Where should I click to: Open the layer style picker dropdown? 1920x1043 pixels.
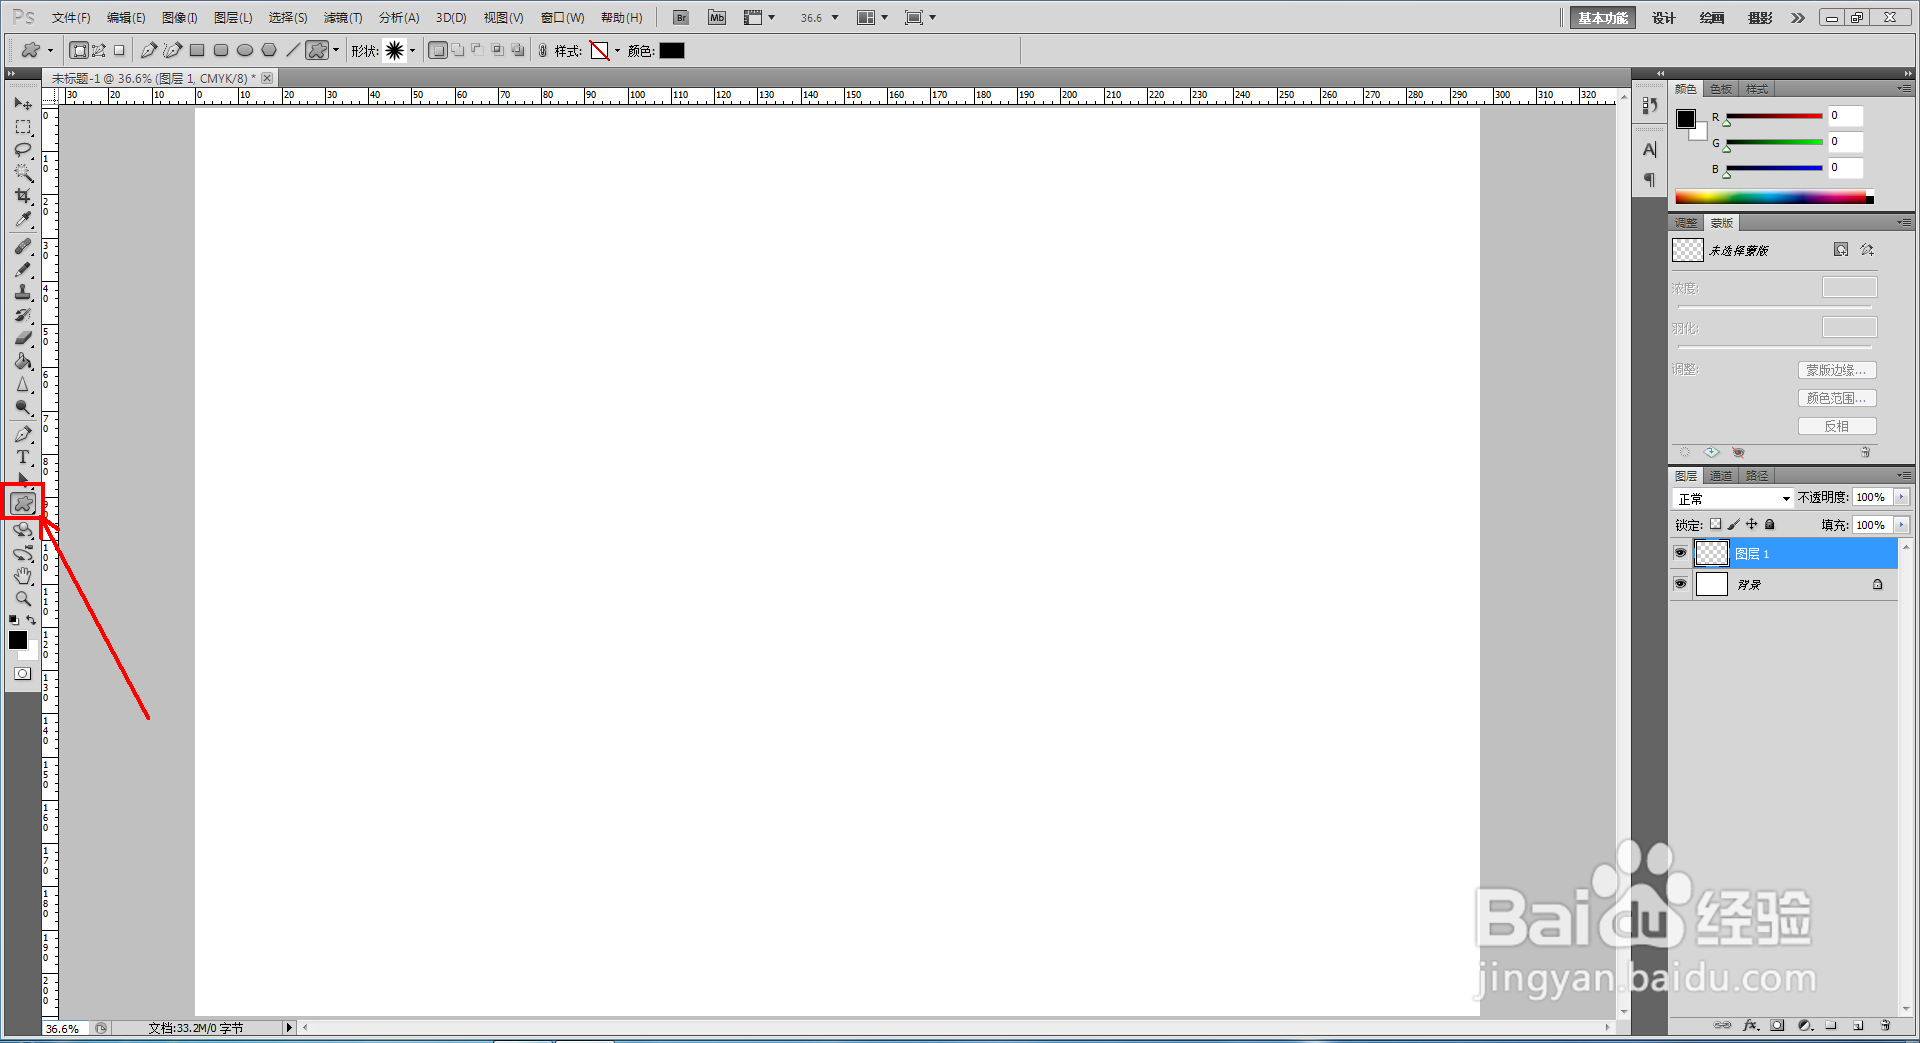(617, 51)
